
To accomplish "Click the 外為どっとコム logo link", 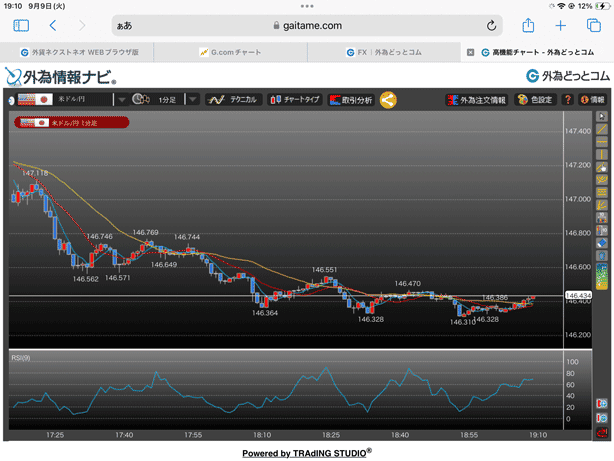I will (x=567, y=75).
